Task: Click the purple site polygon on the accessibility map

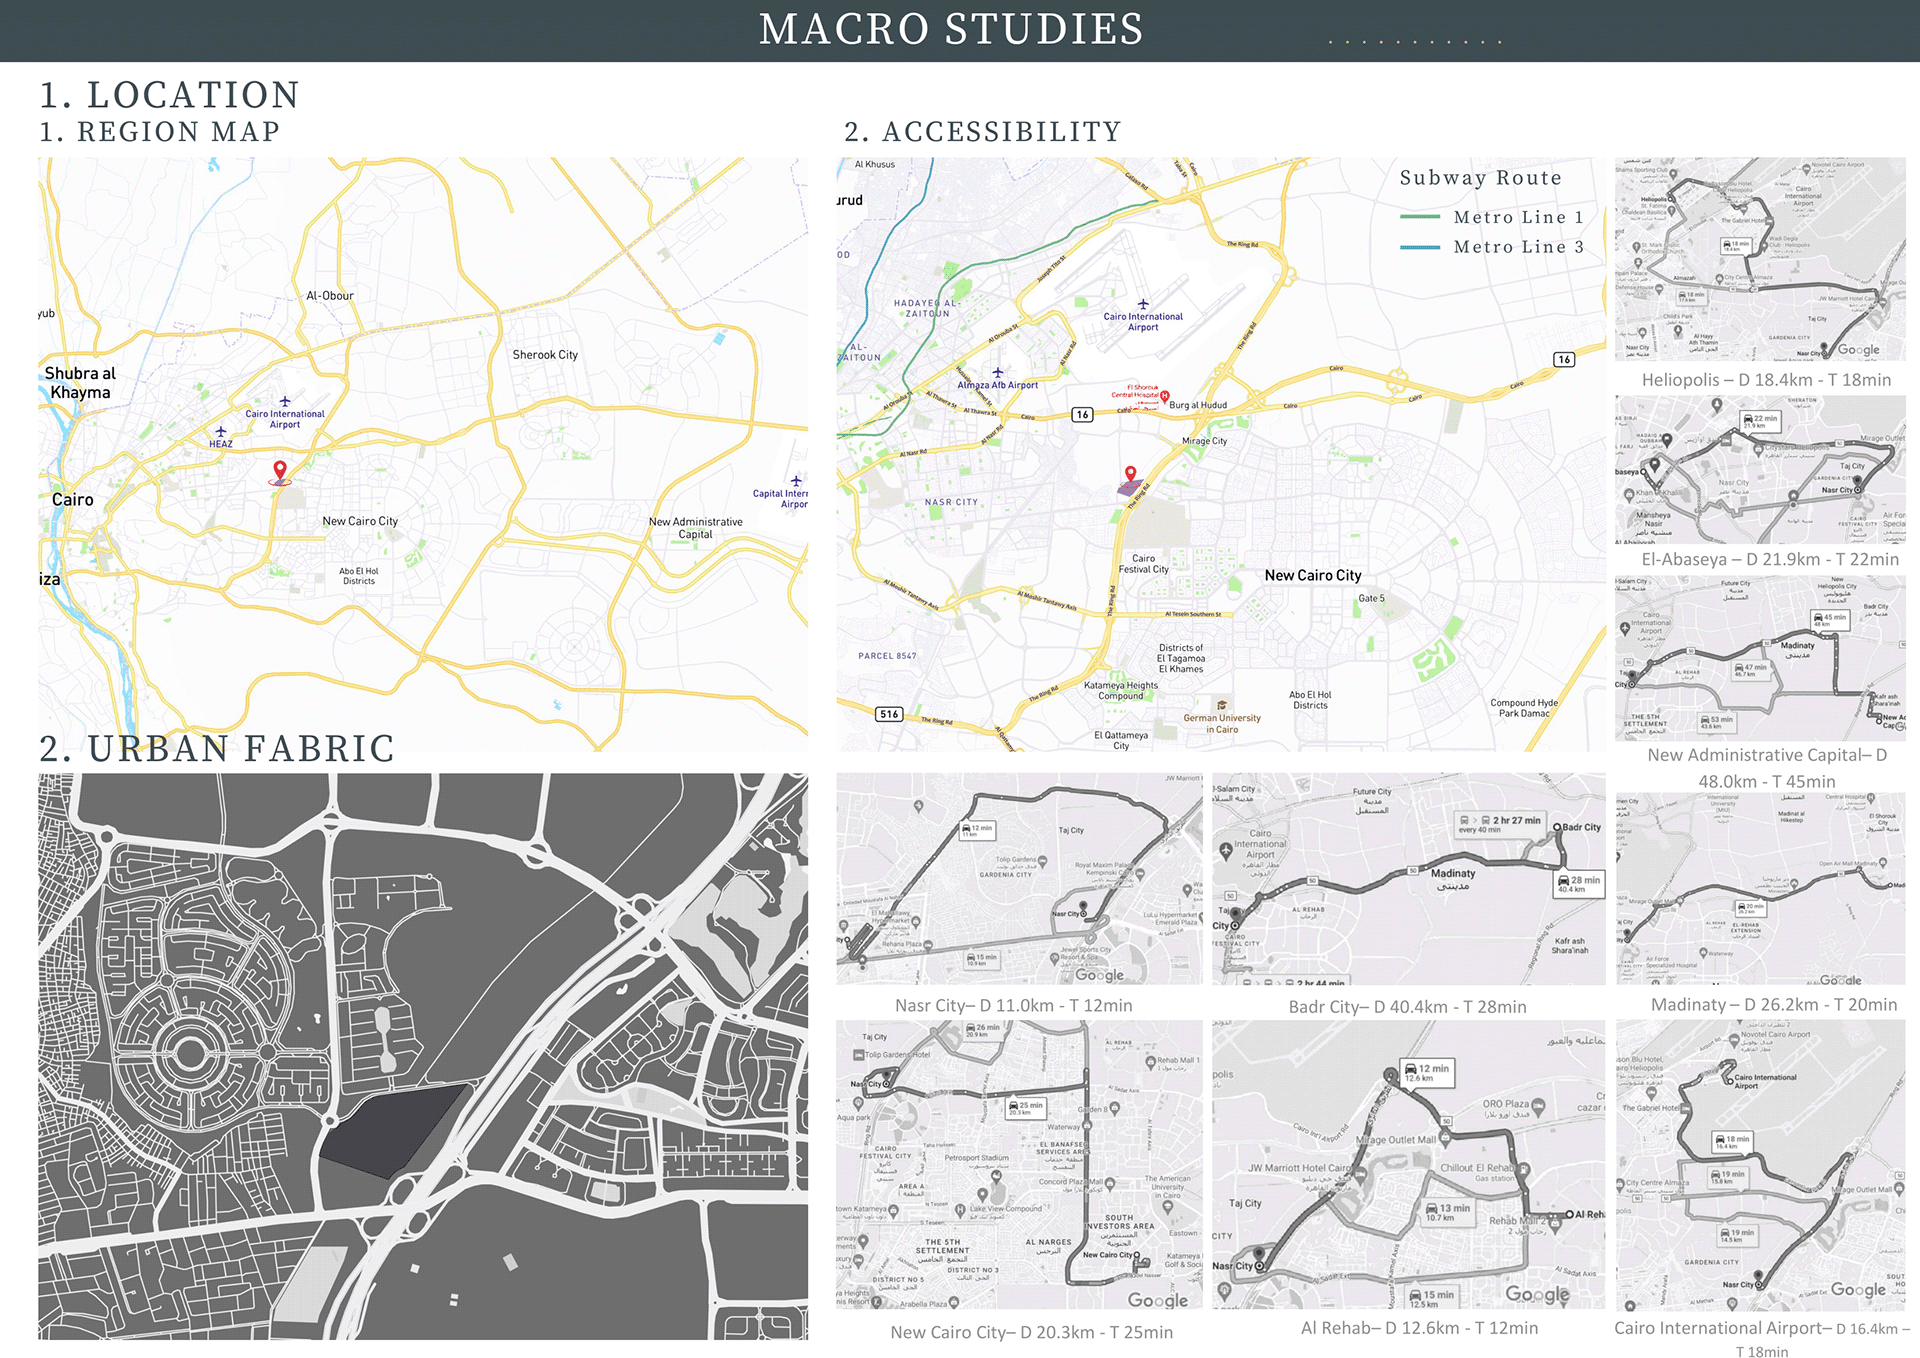Action: tap(1130, 488)
